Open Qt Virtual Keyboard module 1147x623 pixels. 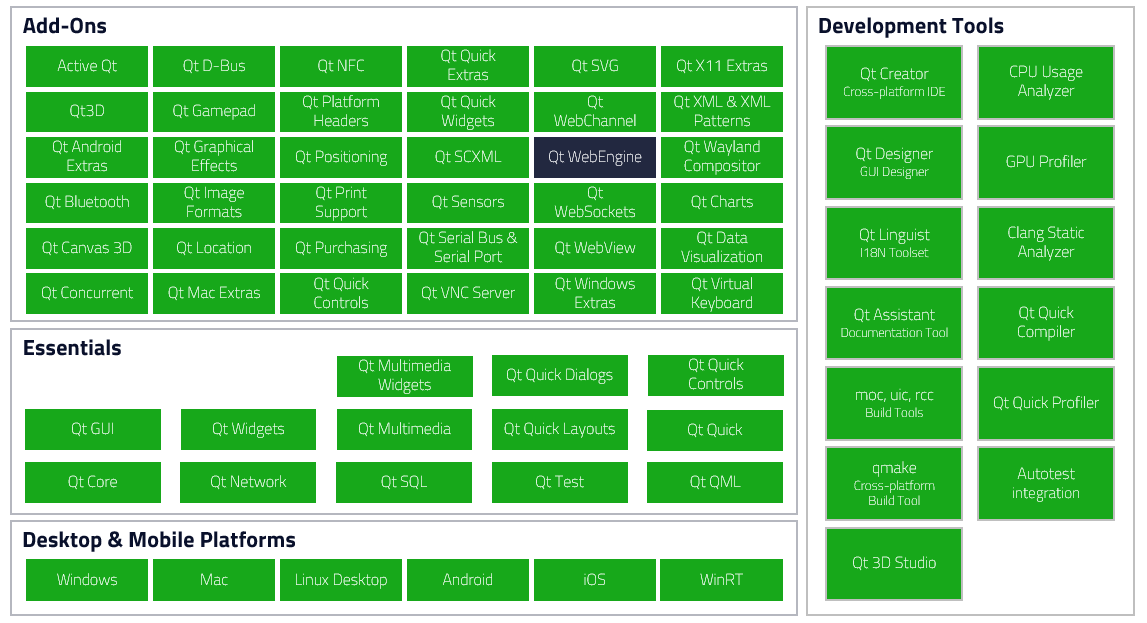pos(722,293)
